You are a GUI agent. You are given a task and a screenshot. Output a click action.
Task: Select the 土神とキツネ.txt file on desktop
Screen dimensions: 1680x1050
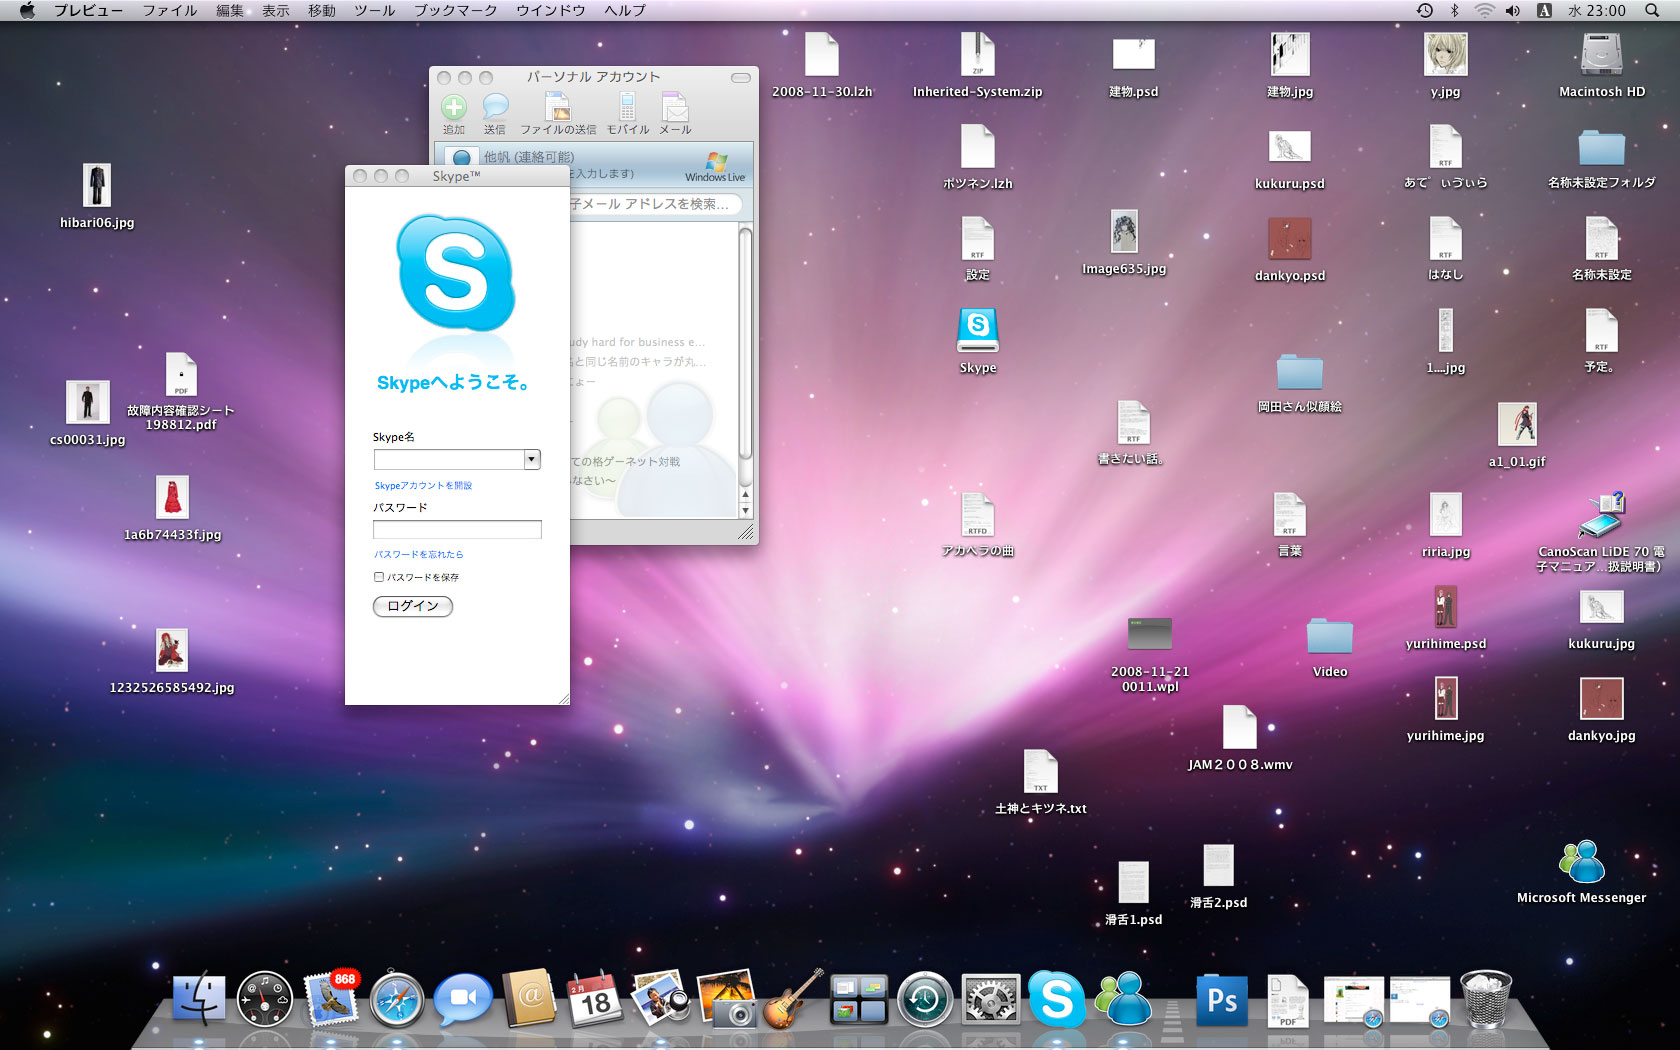(x=1040, y=772)
